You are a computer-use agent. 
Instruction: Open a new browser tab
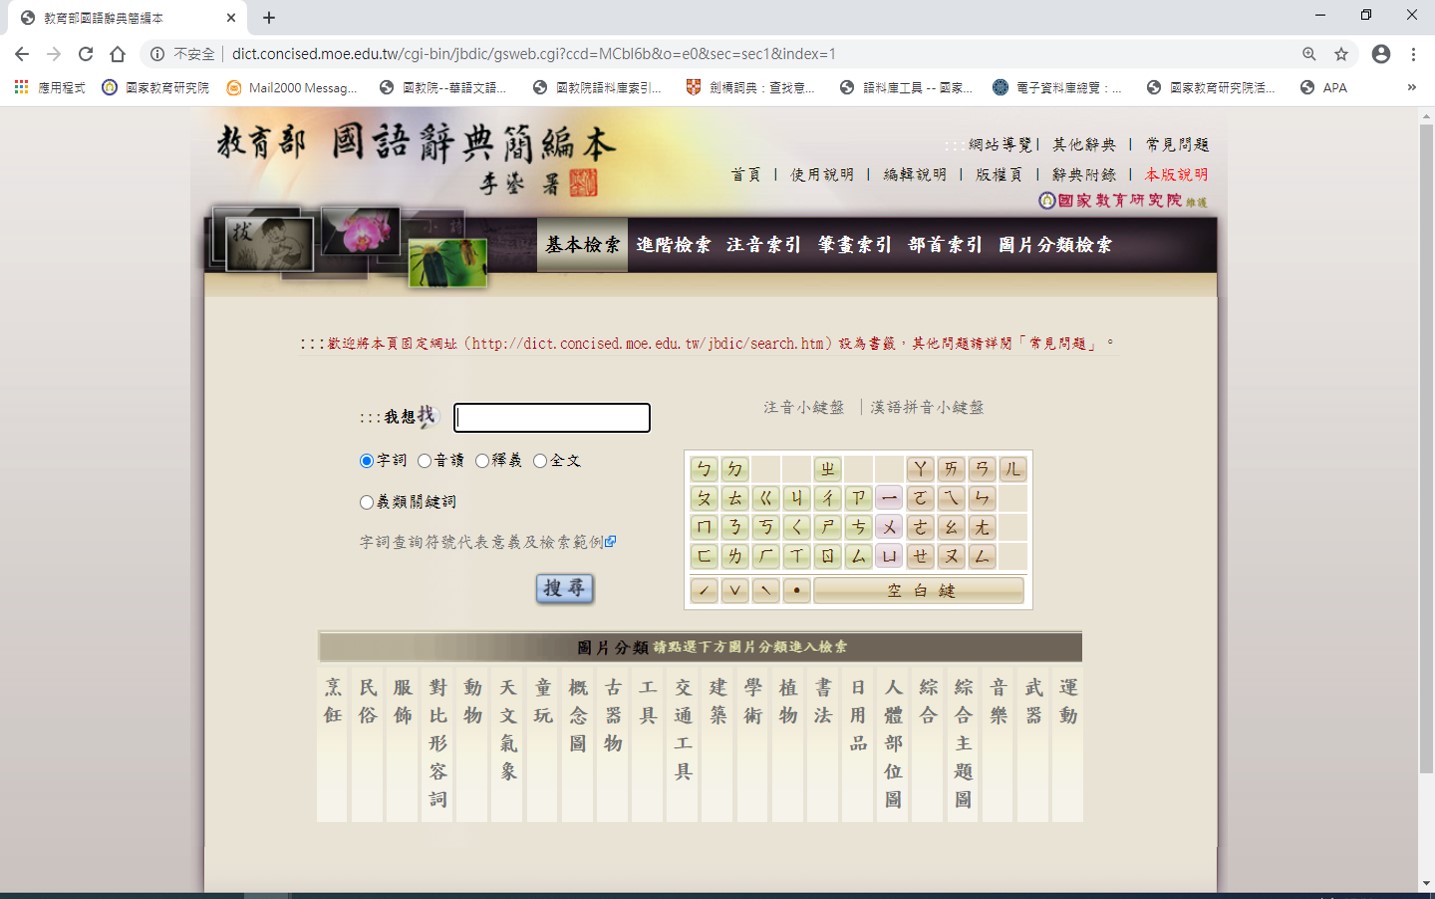pos(269,18)
